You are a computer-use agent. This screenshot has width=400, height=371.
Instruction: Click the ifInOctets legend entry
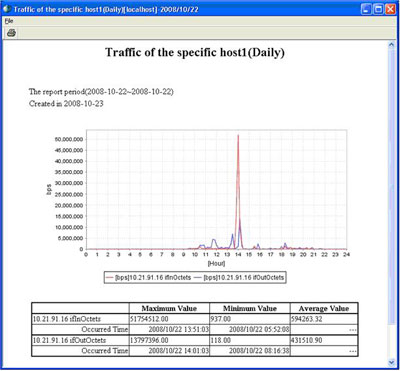tap(148, 278)
